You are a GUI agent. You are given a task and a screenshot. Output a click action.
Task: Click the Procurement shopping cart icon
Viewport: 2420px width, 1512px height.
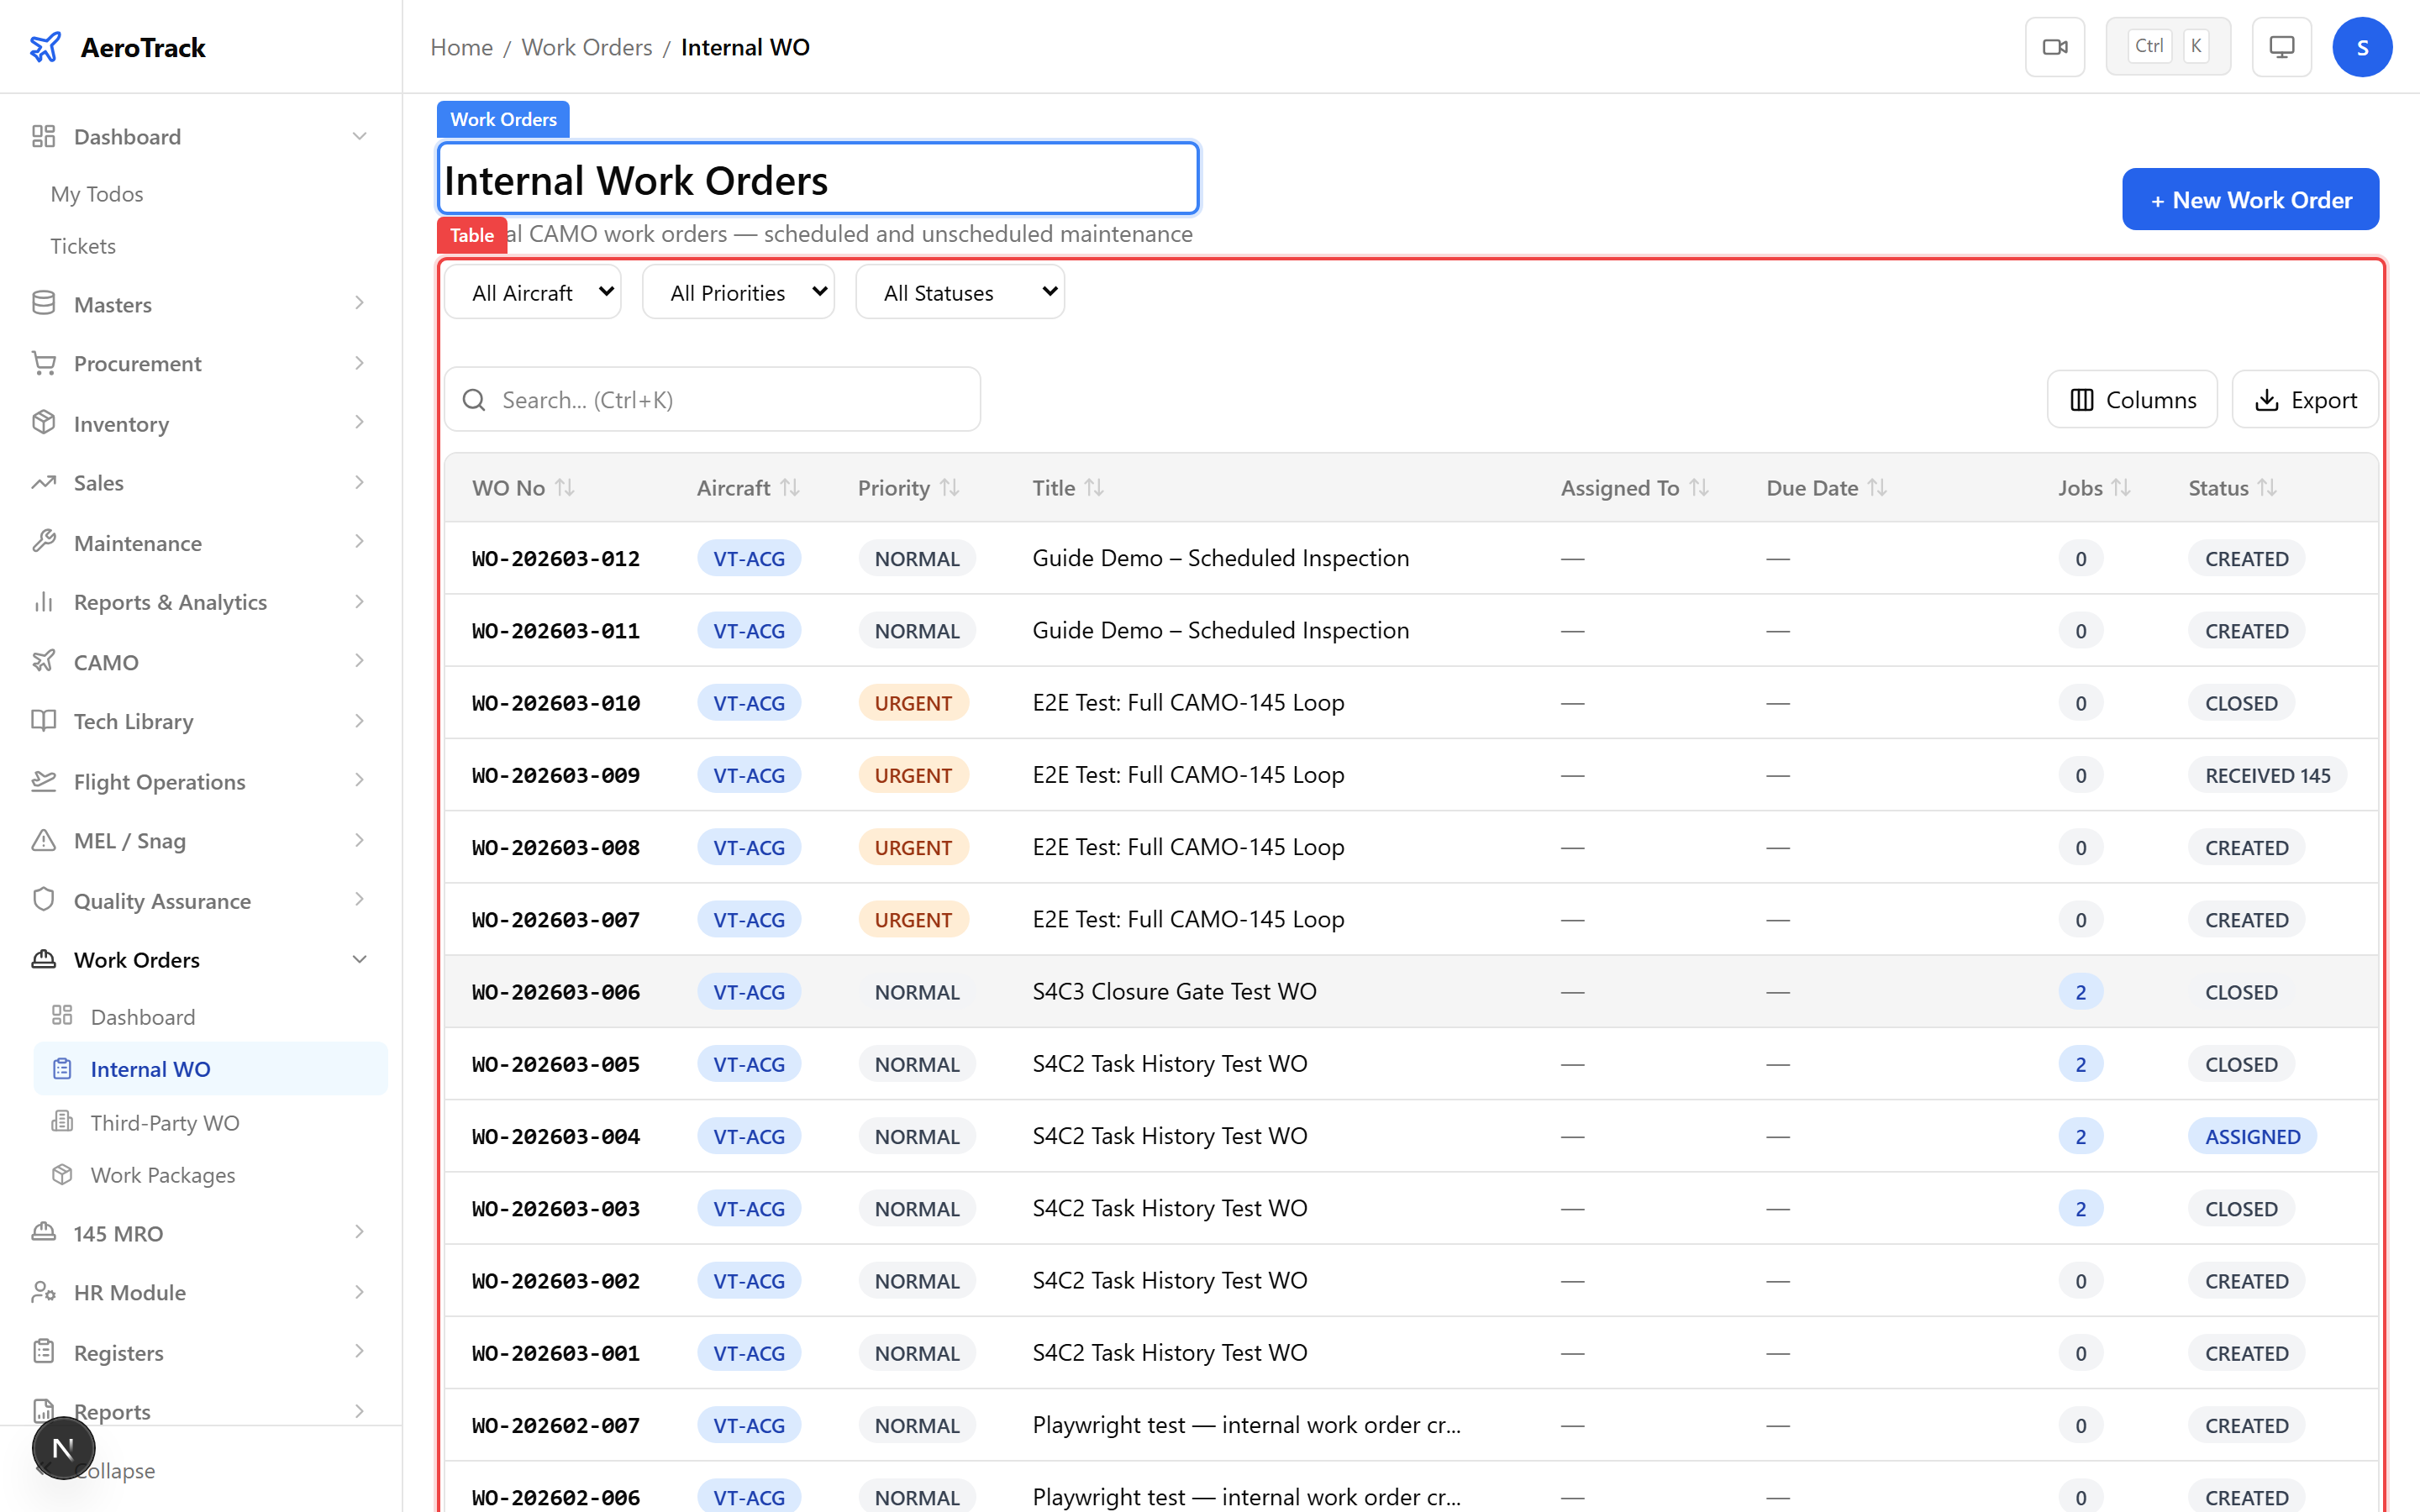coord(44,363)
